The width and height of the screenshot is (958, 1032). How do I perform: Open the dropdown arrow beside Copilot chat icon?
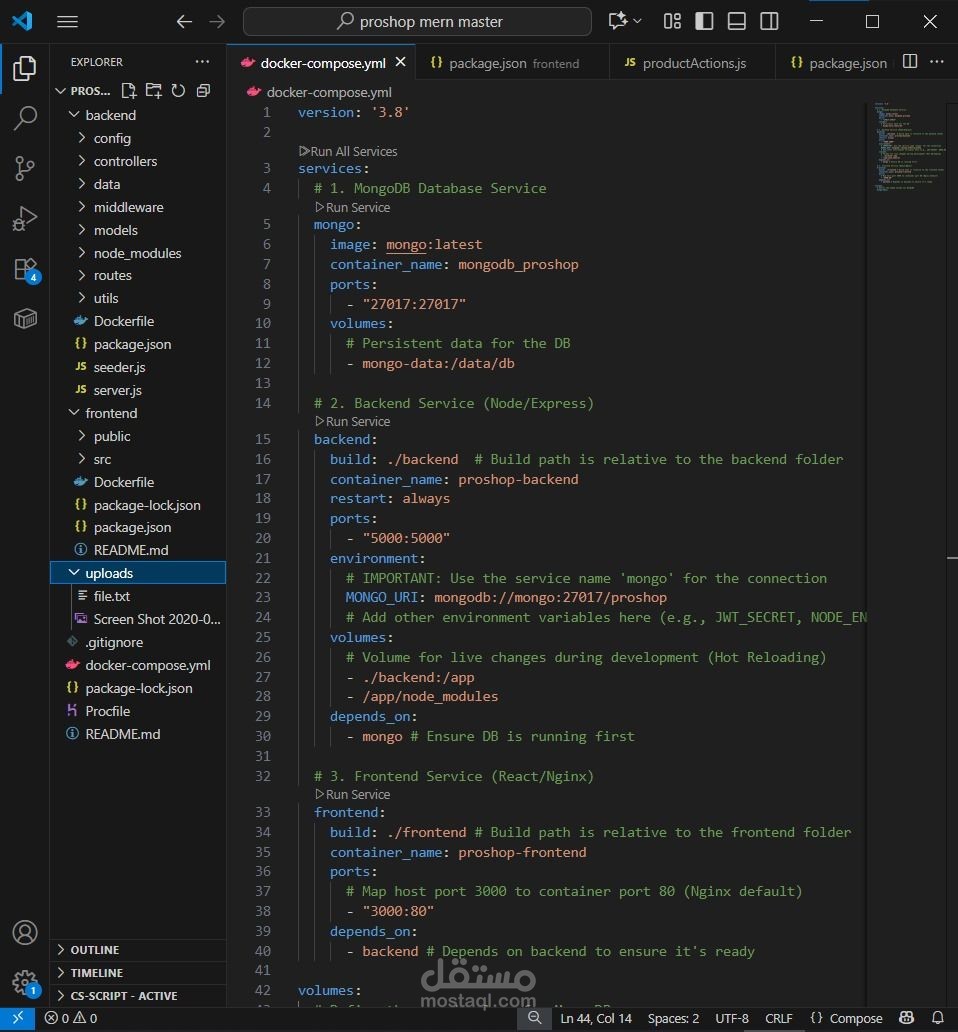(637, 21)
